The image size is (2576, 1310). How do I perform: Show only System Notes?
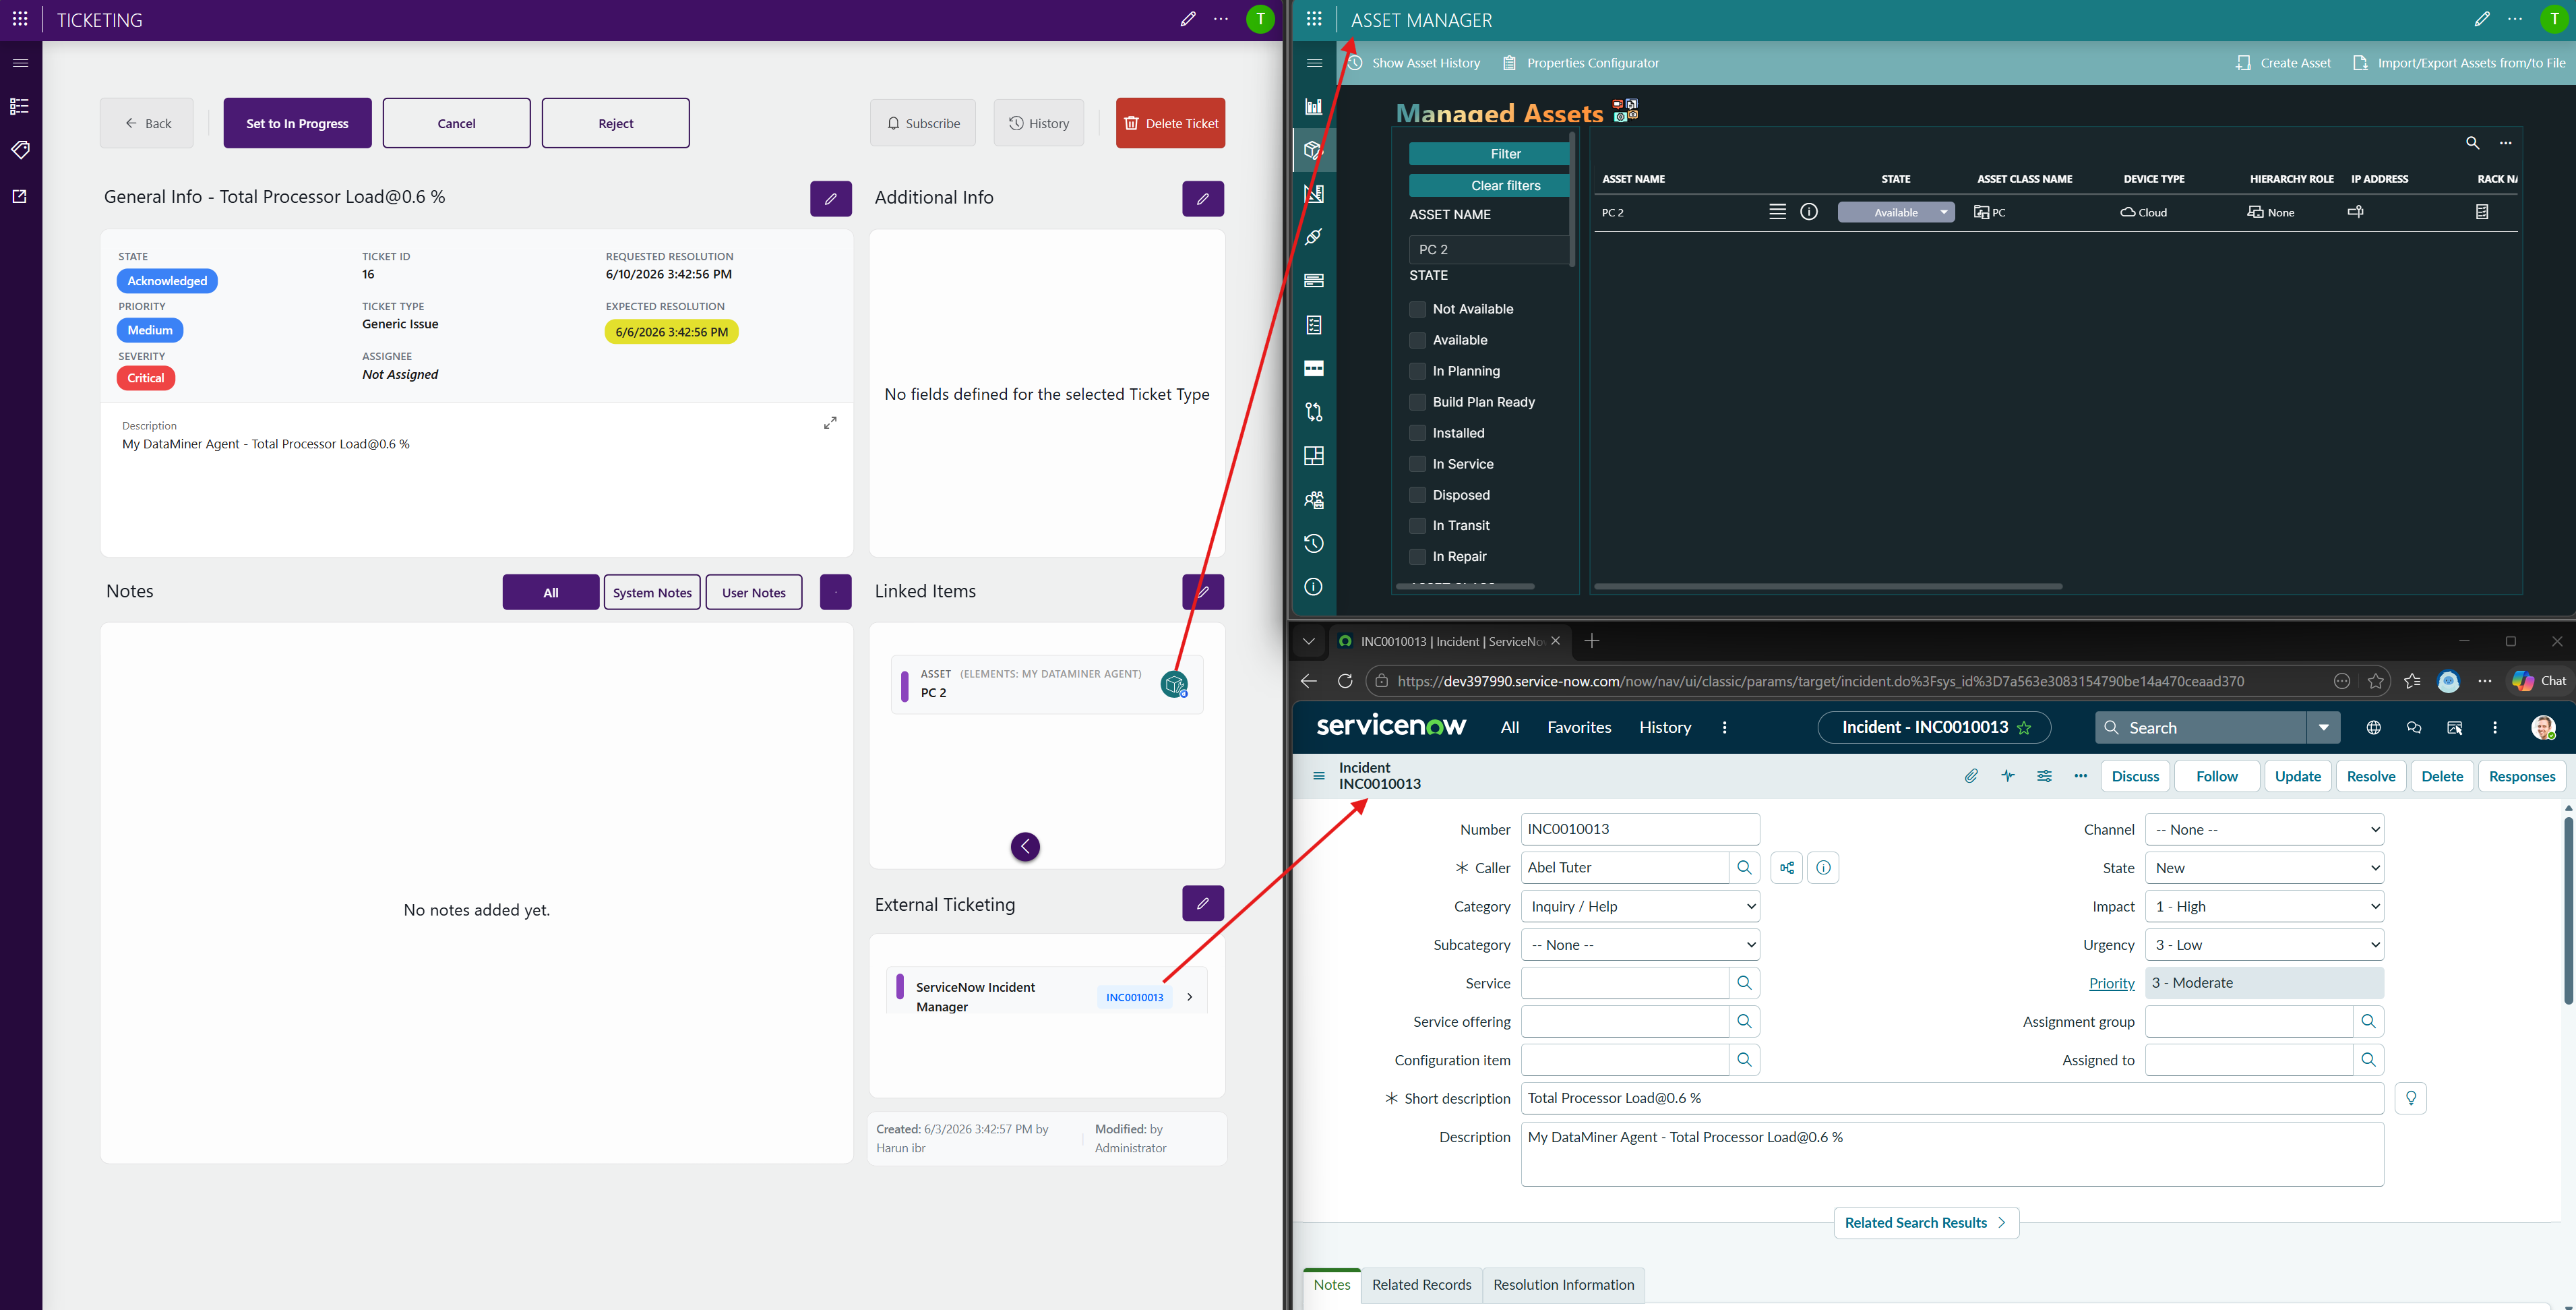(652, 592)
